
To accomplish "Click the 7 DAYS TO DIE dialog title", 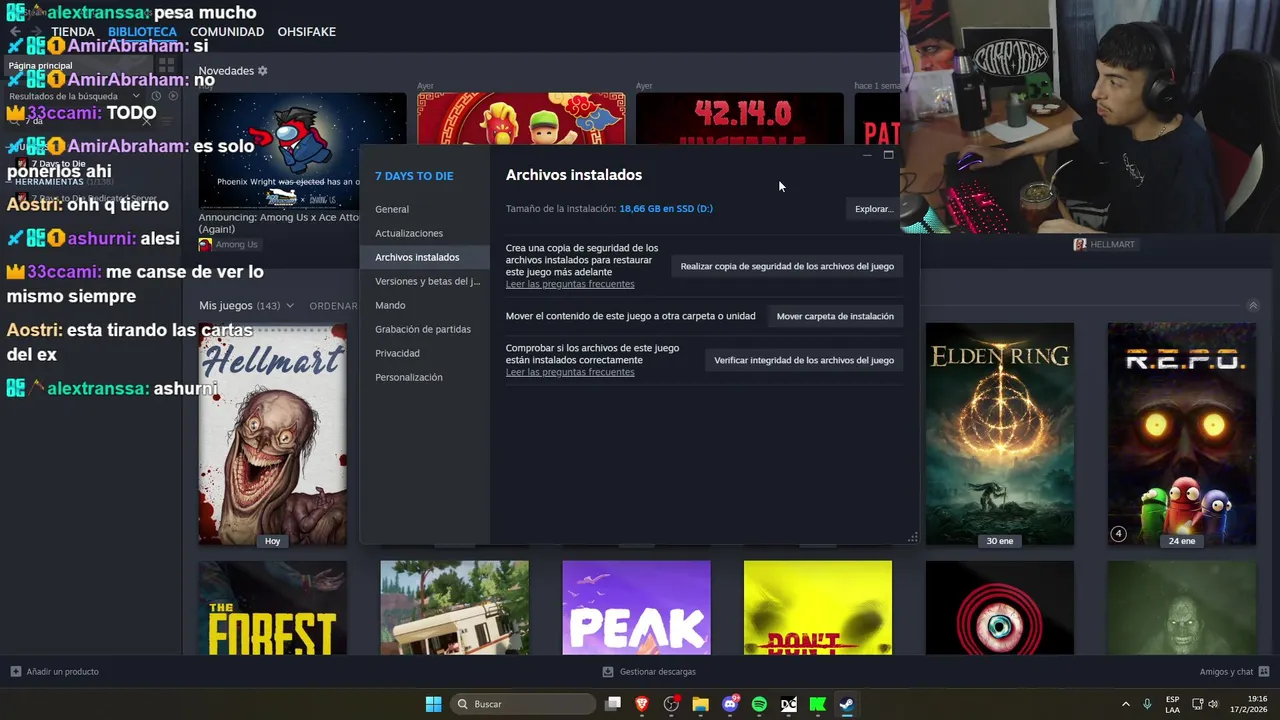I will (414, 176).
